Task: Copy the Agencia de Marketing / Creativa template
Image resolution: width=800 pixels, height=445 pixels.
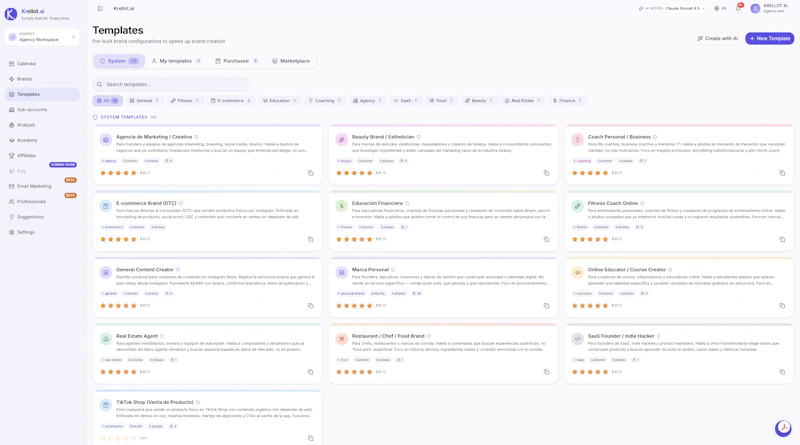Action: (310, 173)
